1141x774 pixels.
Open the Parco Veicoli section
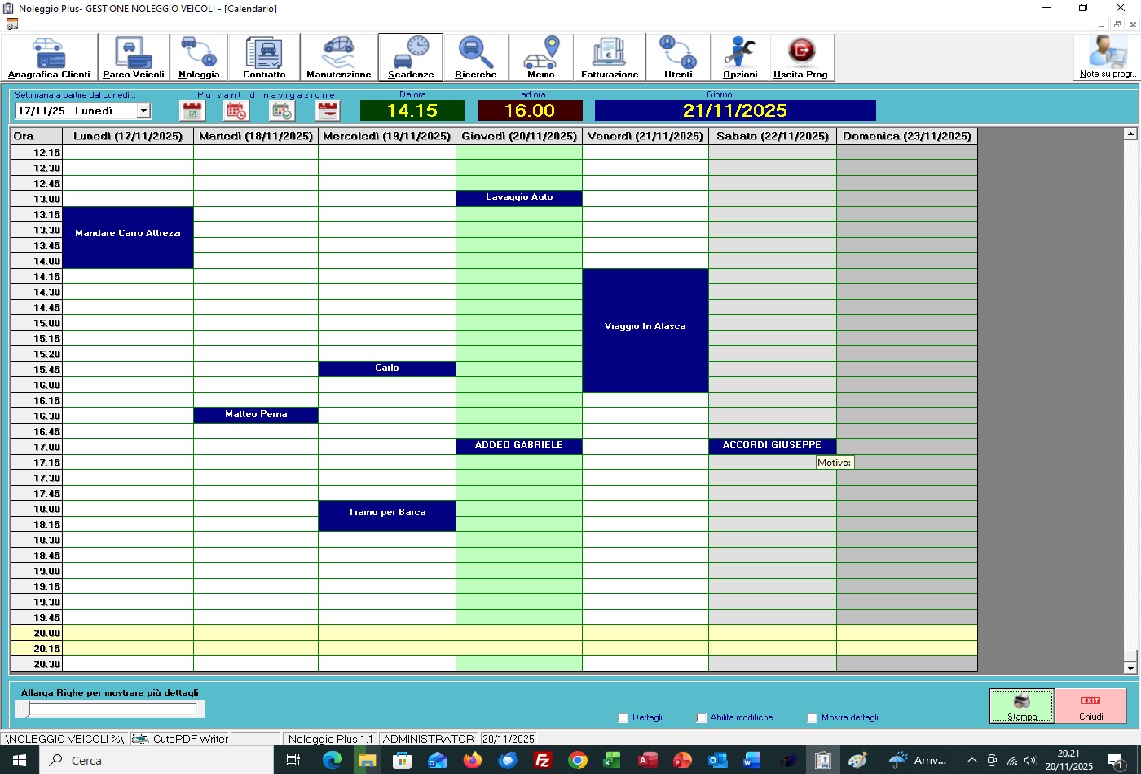pyautogui.click(x=133, y=58)
